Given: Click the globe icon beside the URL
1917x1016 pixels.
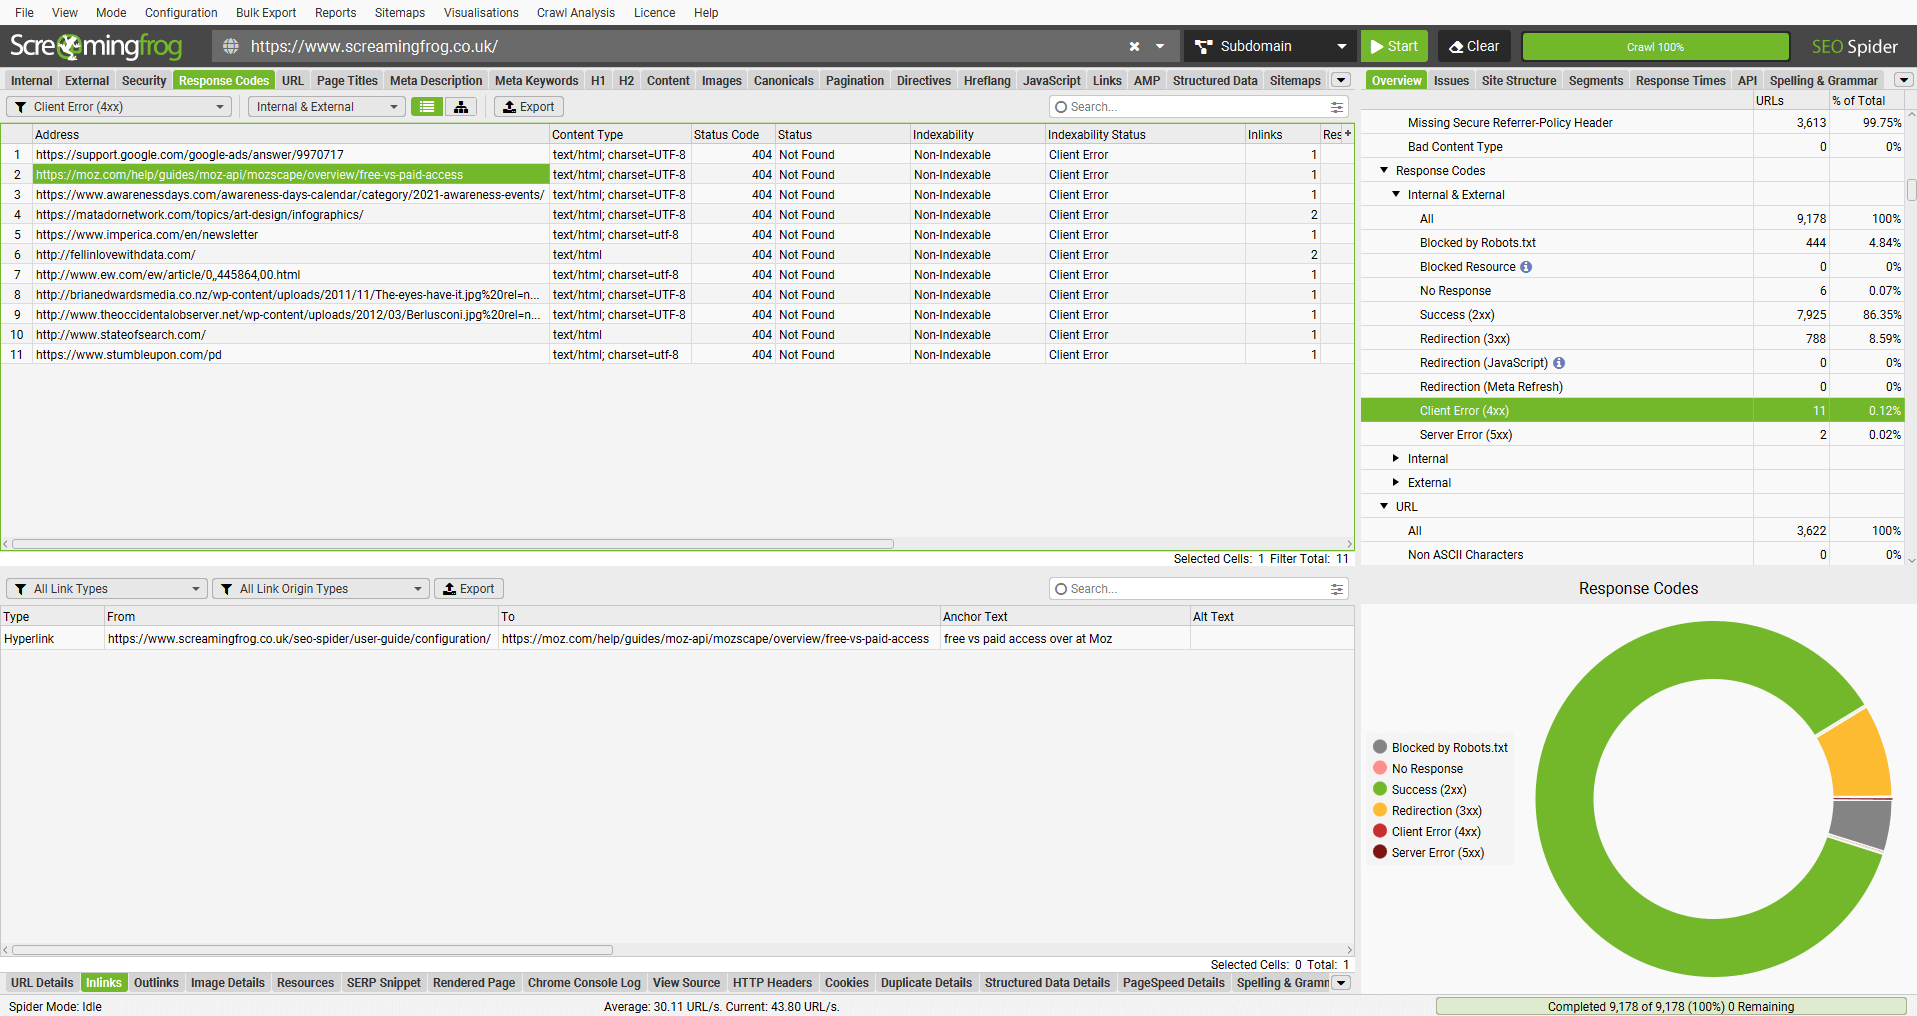Looking at the screenshot, I should pyautogui.click(x=231, y=47).
